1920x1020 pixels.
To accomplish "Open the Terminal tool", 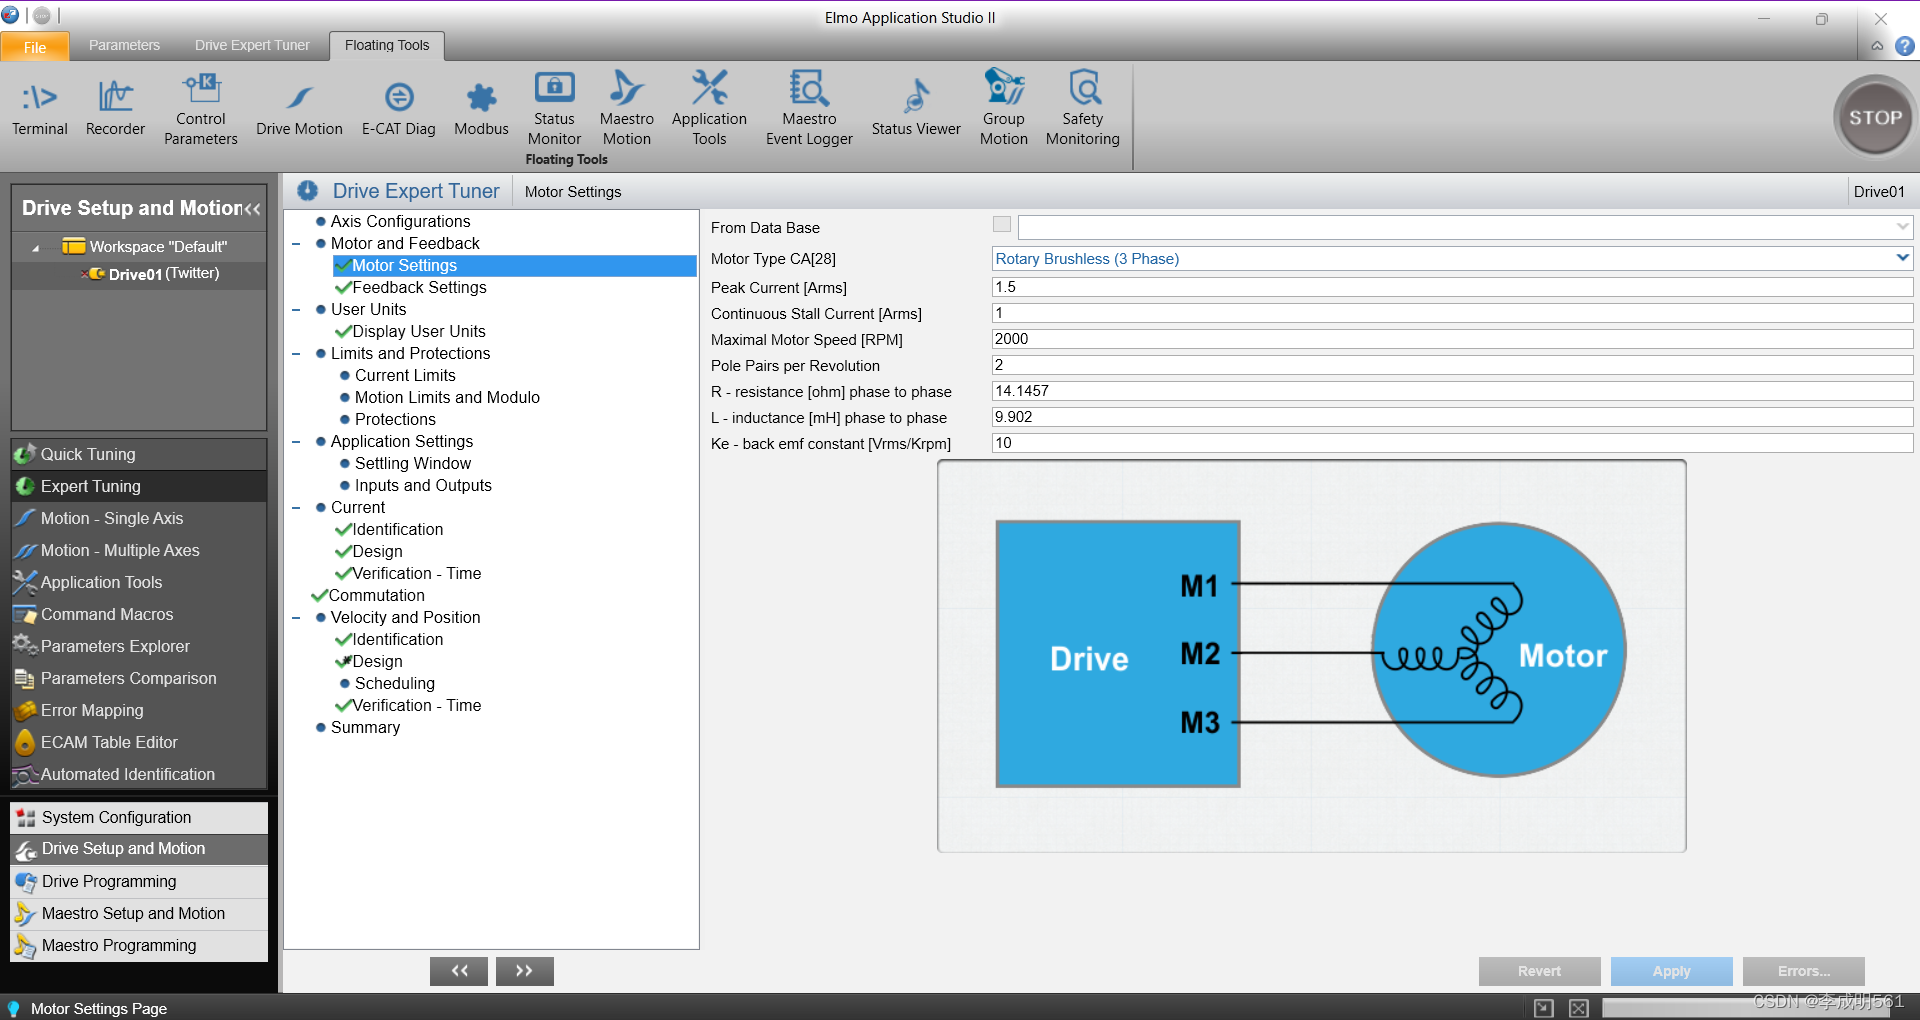I will (40, 108).
